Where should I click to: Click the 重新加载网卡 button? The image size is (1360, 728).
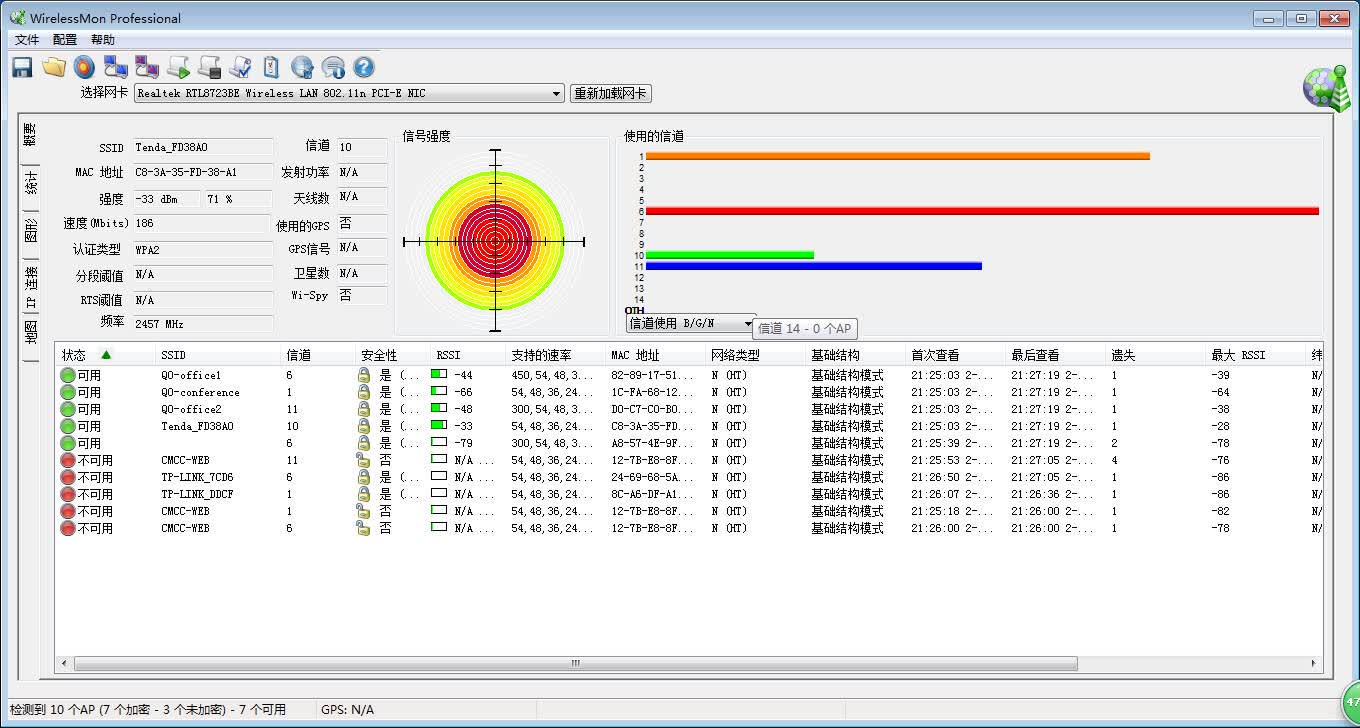[x=610, y=93]
